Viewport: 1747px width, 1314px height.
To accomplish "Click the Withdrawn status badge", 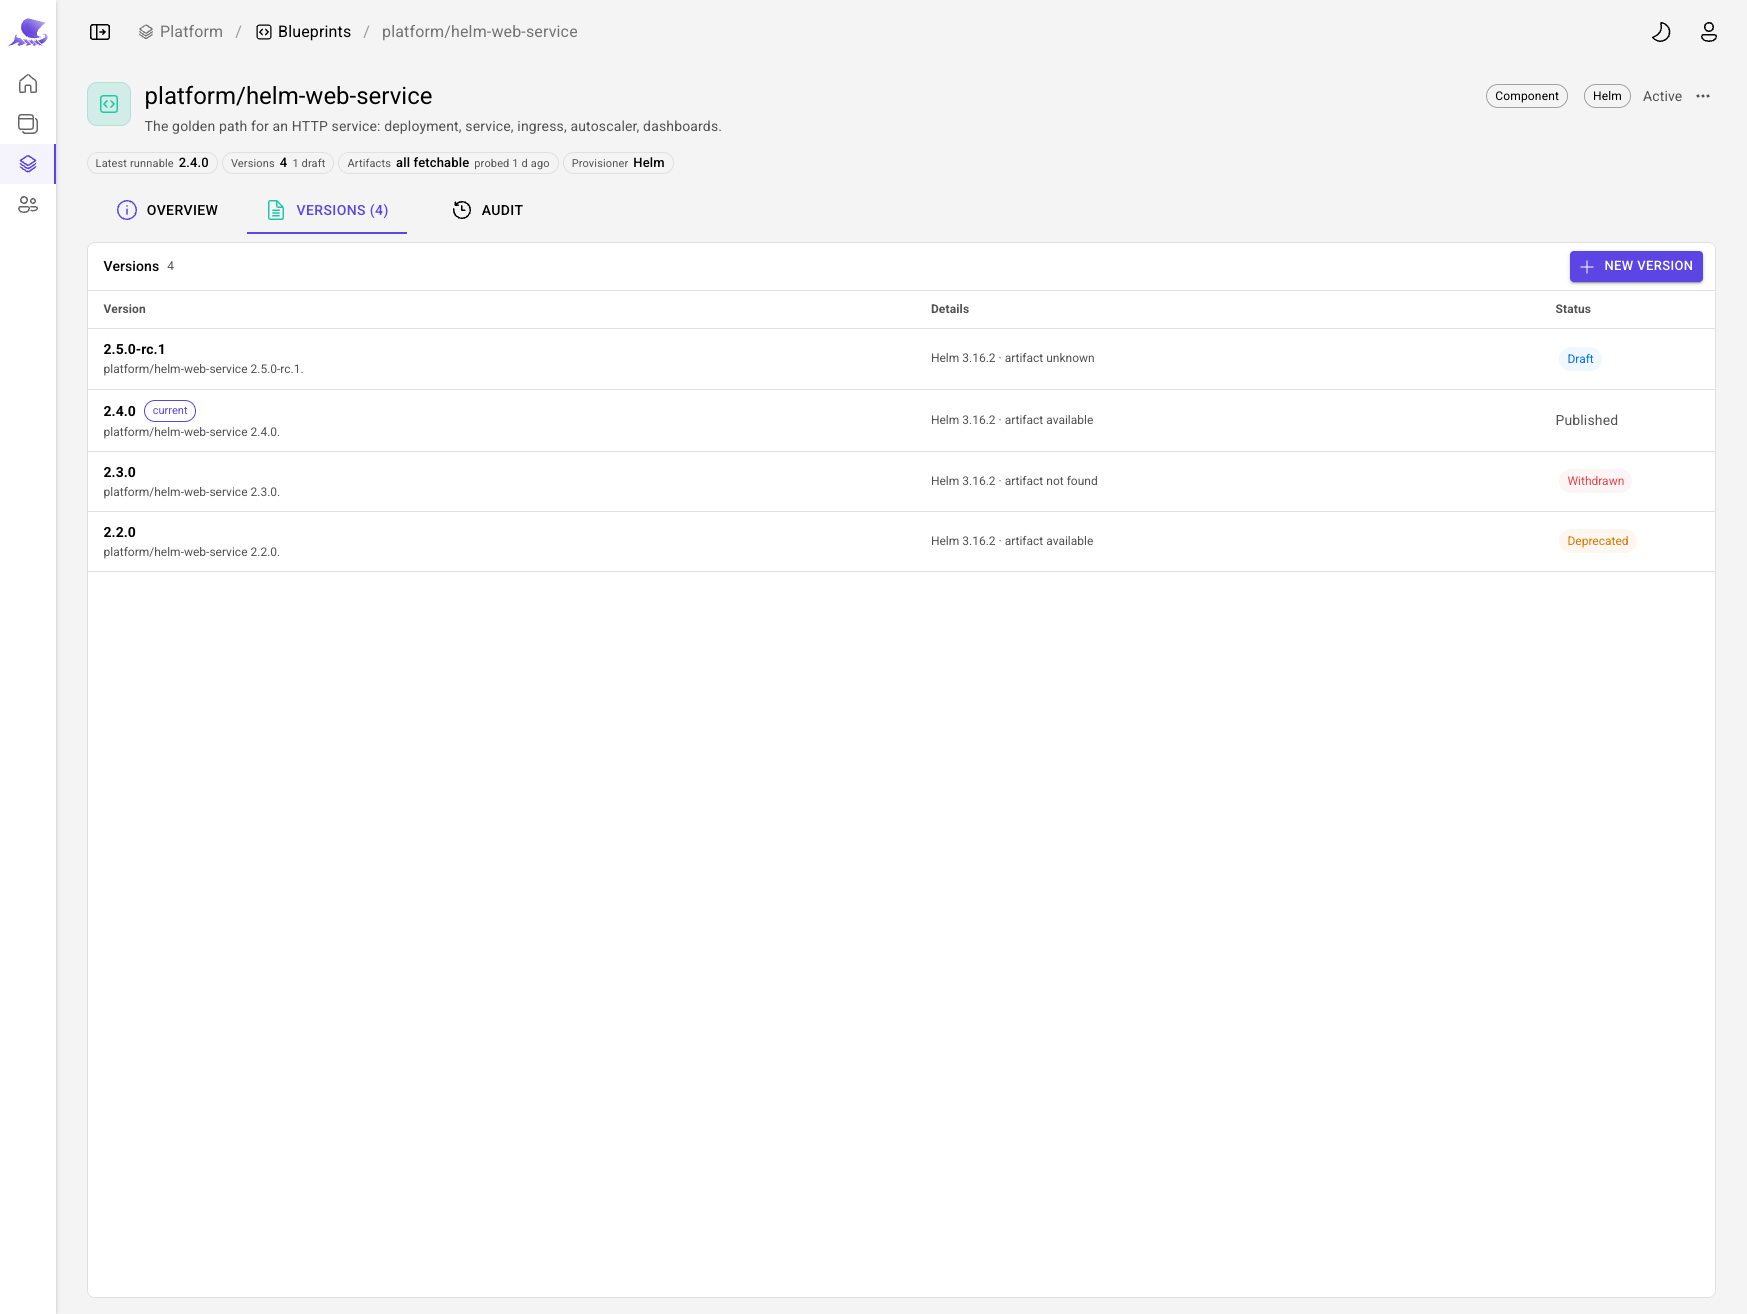I will tap(1595, 481).
